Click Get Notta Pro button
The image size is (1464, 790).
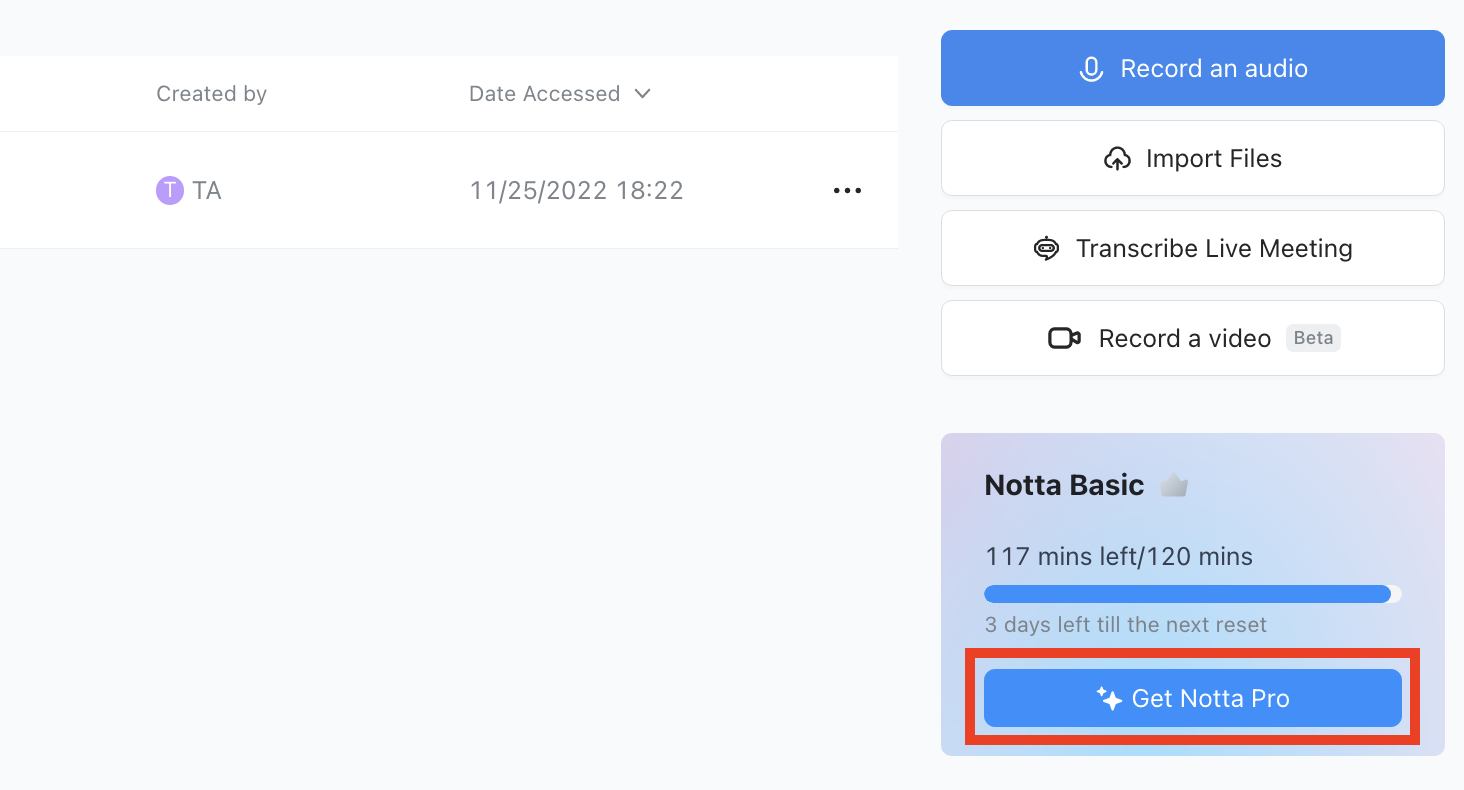click(x=1192, y=698)
